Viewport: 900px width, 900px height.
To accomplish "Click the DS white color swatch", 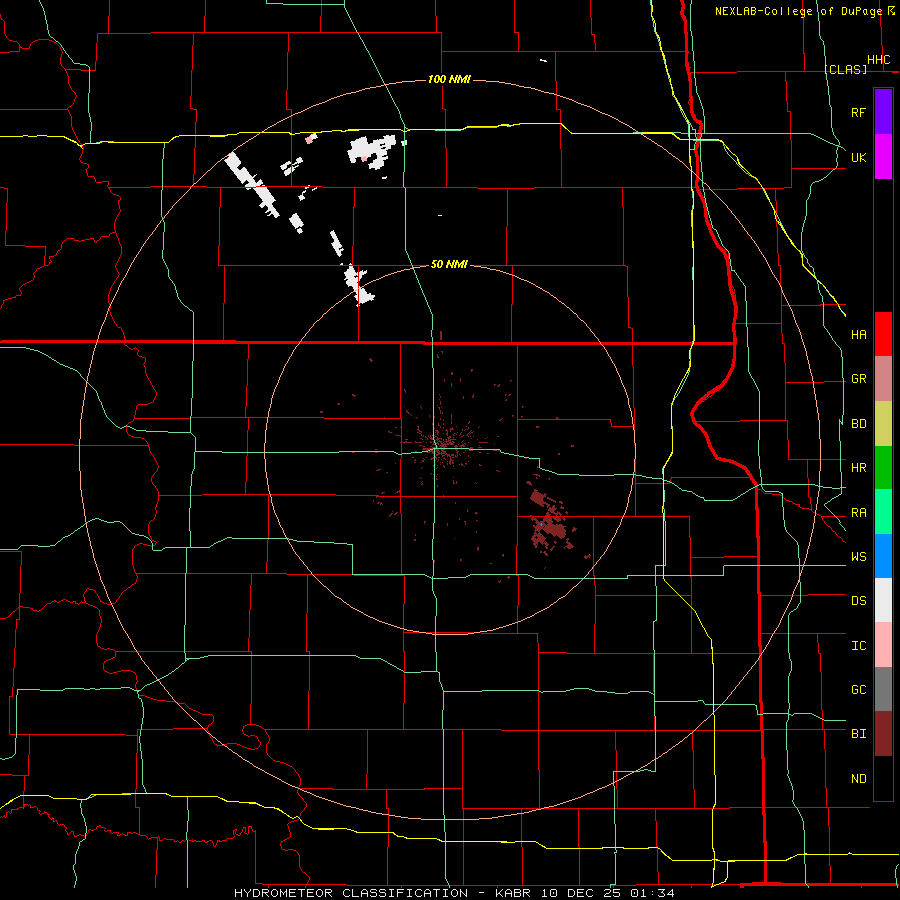I will 883,600.
